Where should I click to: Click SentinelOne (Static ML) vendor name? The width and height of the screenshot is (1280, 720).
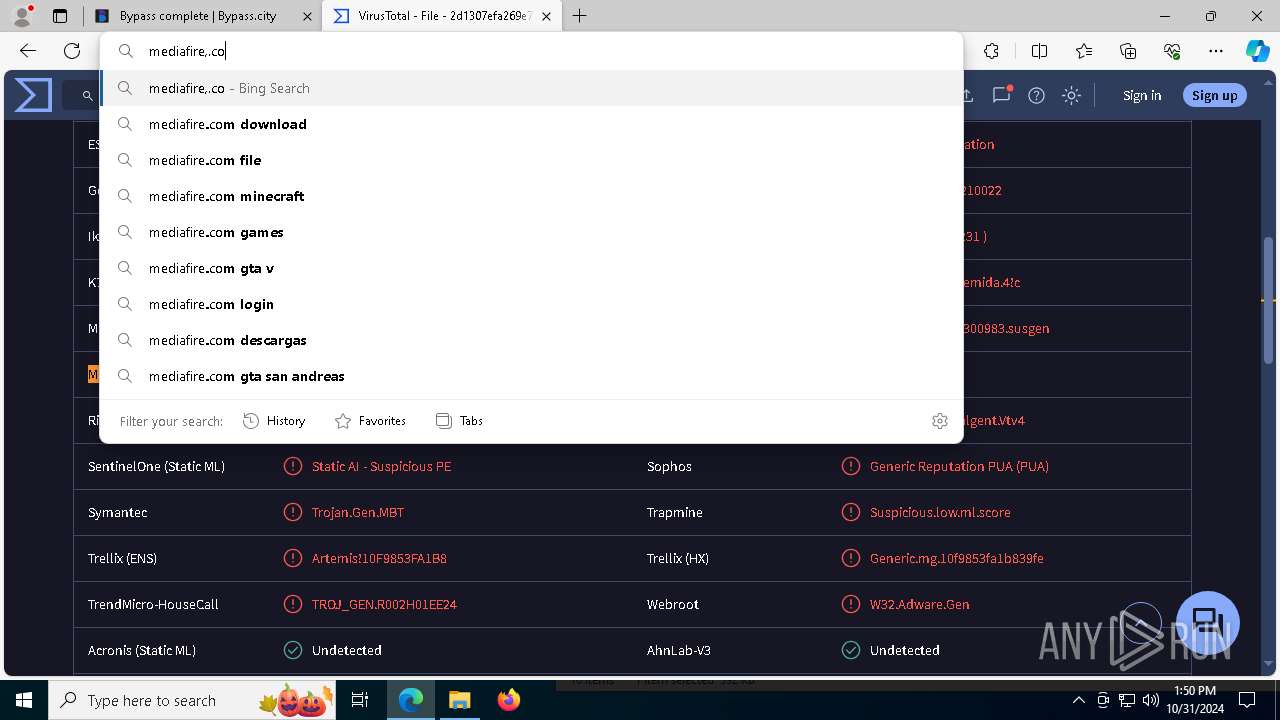tap(156, 466)
